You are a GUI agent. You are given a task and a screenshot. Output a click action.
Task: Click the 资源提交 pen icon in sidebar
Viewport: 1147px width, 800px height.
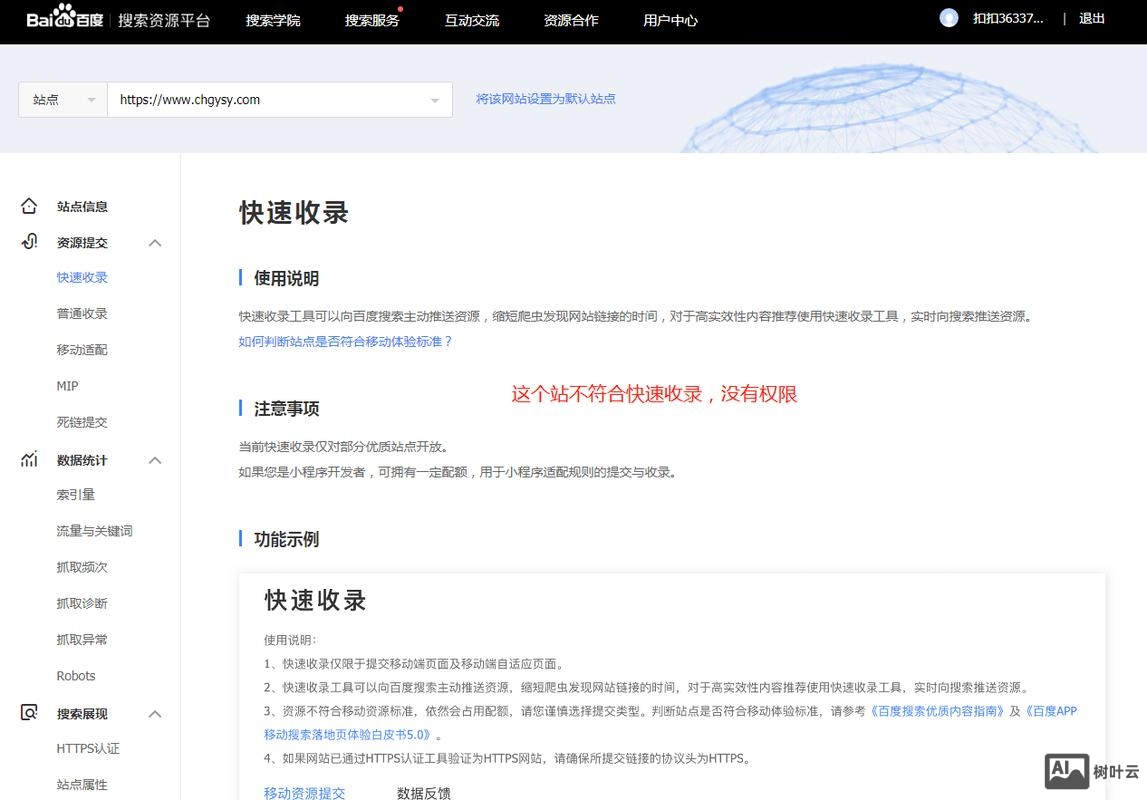[28, 242]
